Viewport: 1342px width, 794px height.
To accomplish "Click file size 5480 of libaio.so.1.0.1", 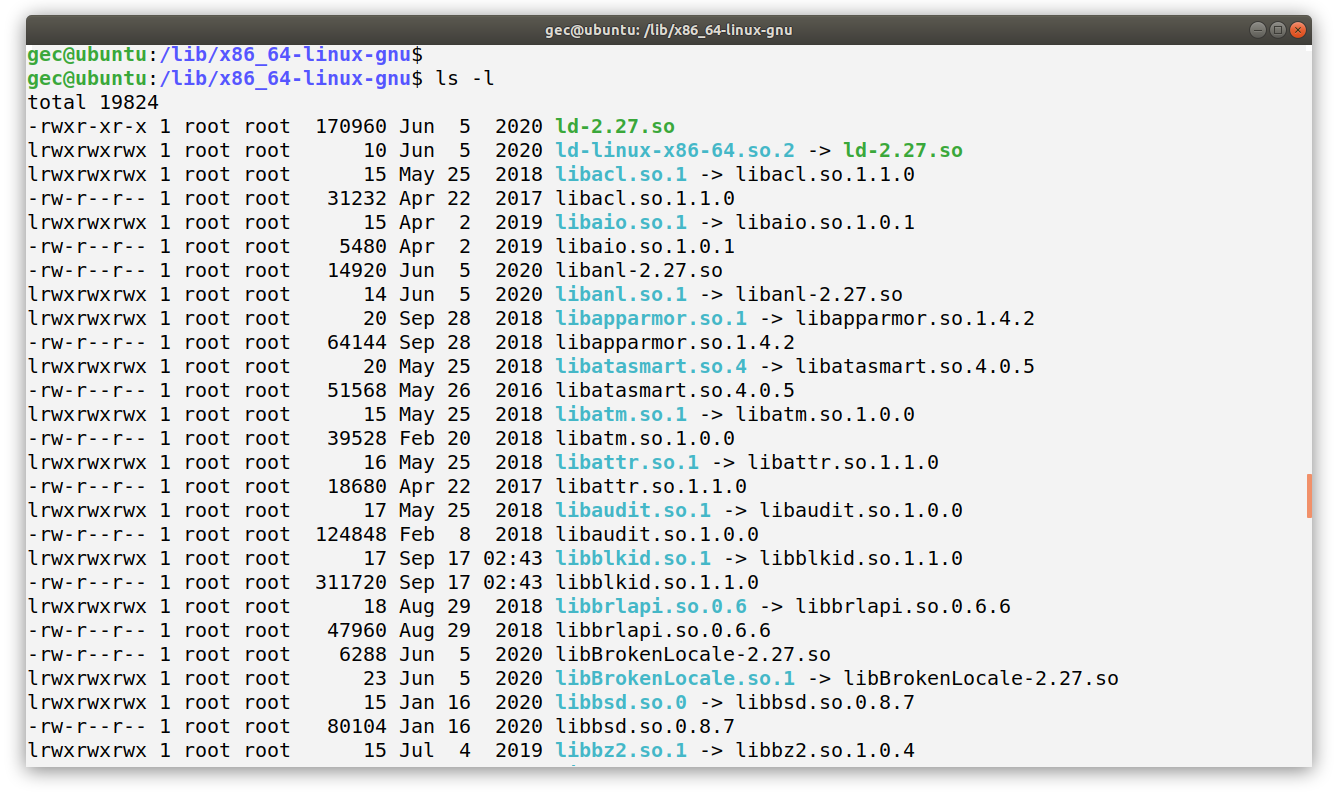I will 363,246.
